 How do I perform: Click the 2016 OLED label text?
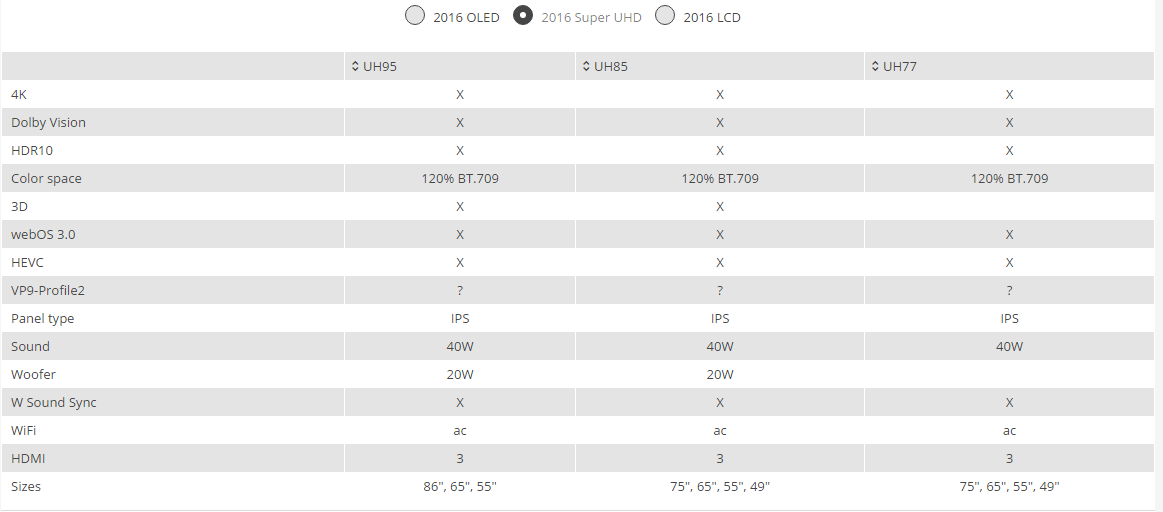click(467, 17)
